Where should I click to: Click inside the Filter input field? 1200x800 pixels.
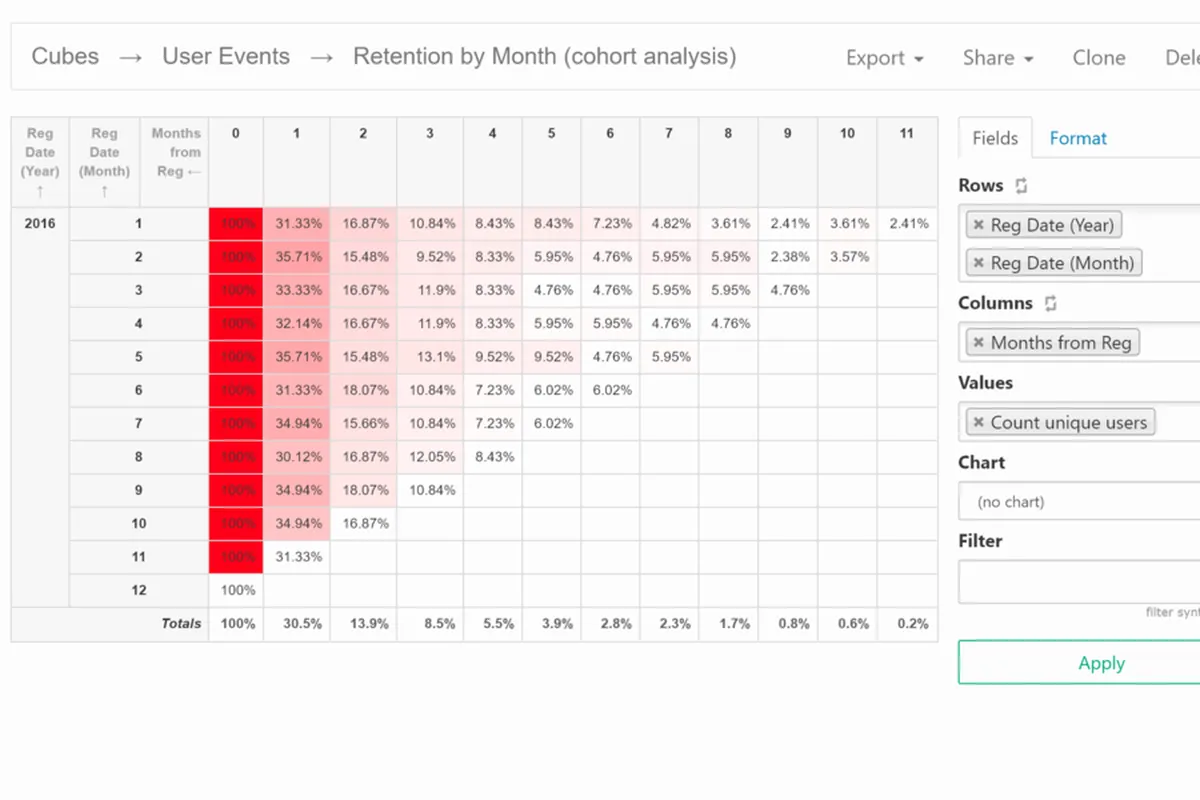pyautogui.click(x=1078, y=582)
